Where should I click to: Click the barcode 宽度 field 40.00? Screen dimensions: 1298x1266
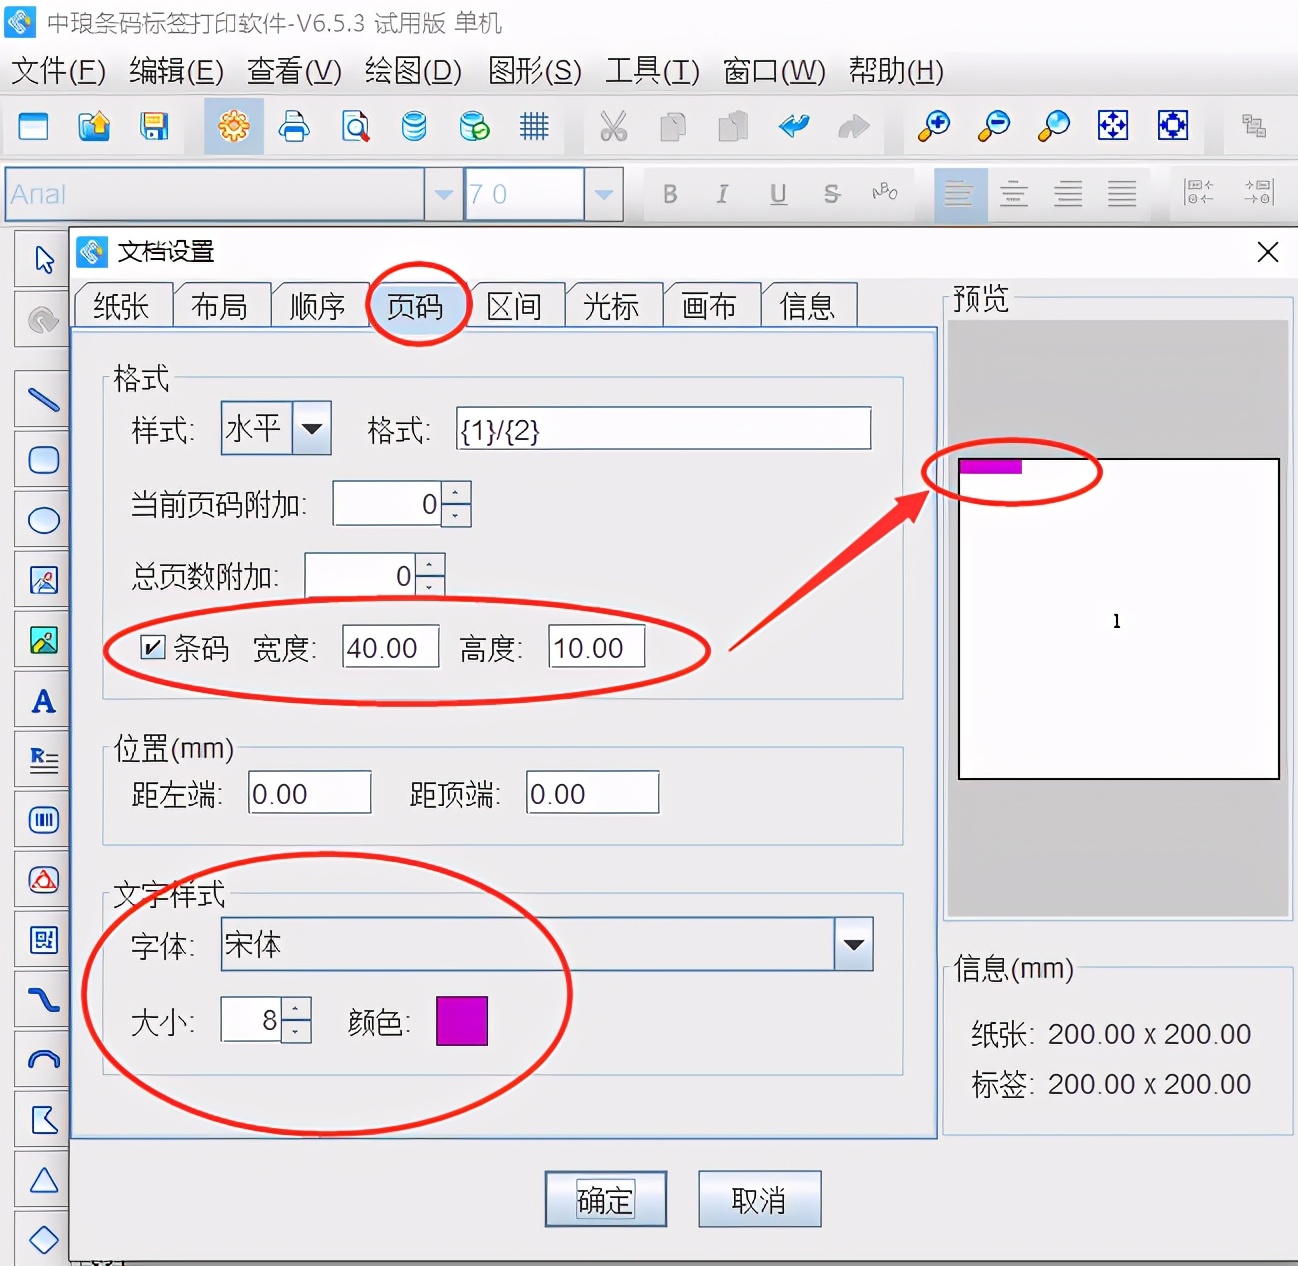[x=391, y=647]
